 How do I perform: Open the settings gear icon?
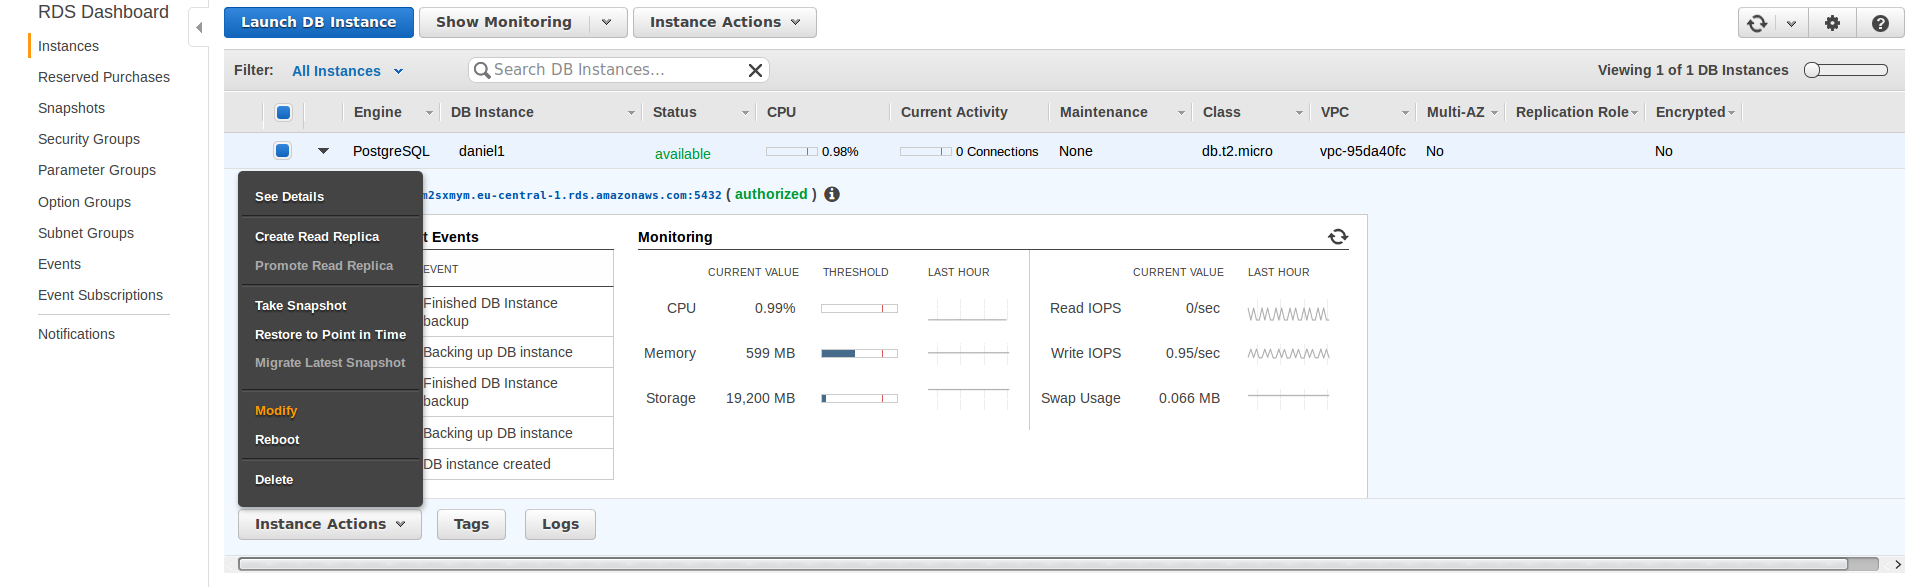[x=1832, y=23]
